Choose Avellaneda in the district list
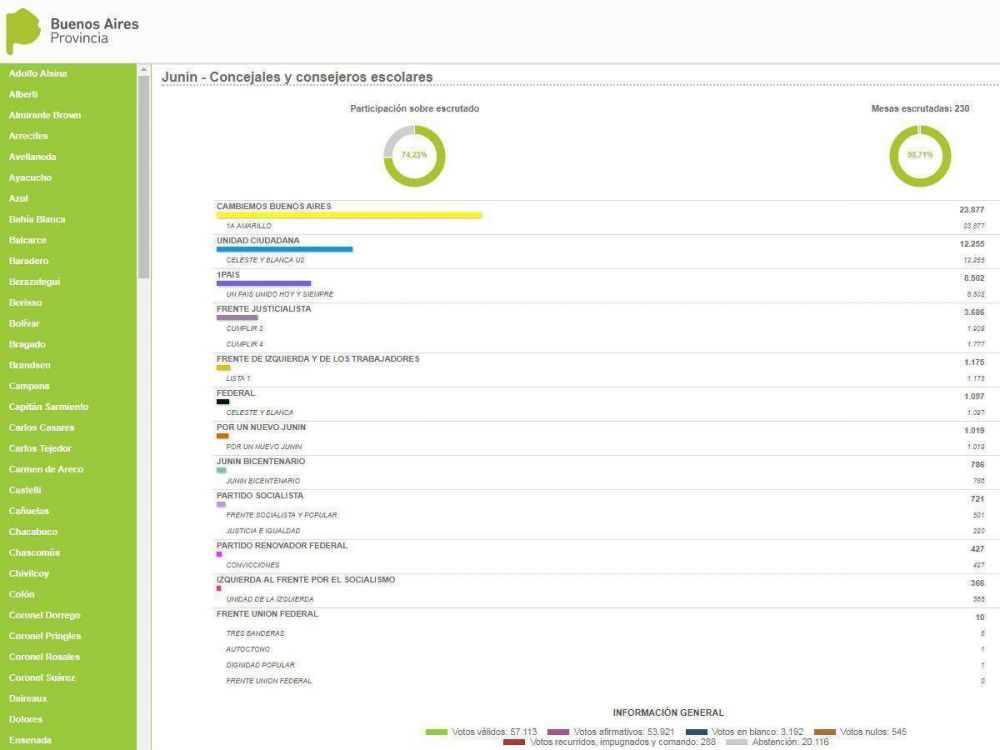Viewport: 1000px width, 750px height. point(33,157)
